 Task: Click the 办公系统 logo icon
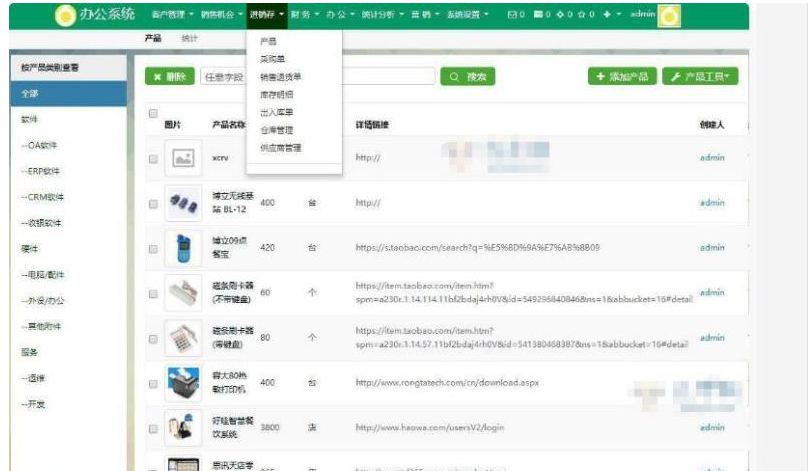pos(65,15)
